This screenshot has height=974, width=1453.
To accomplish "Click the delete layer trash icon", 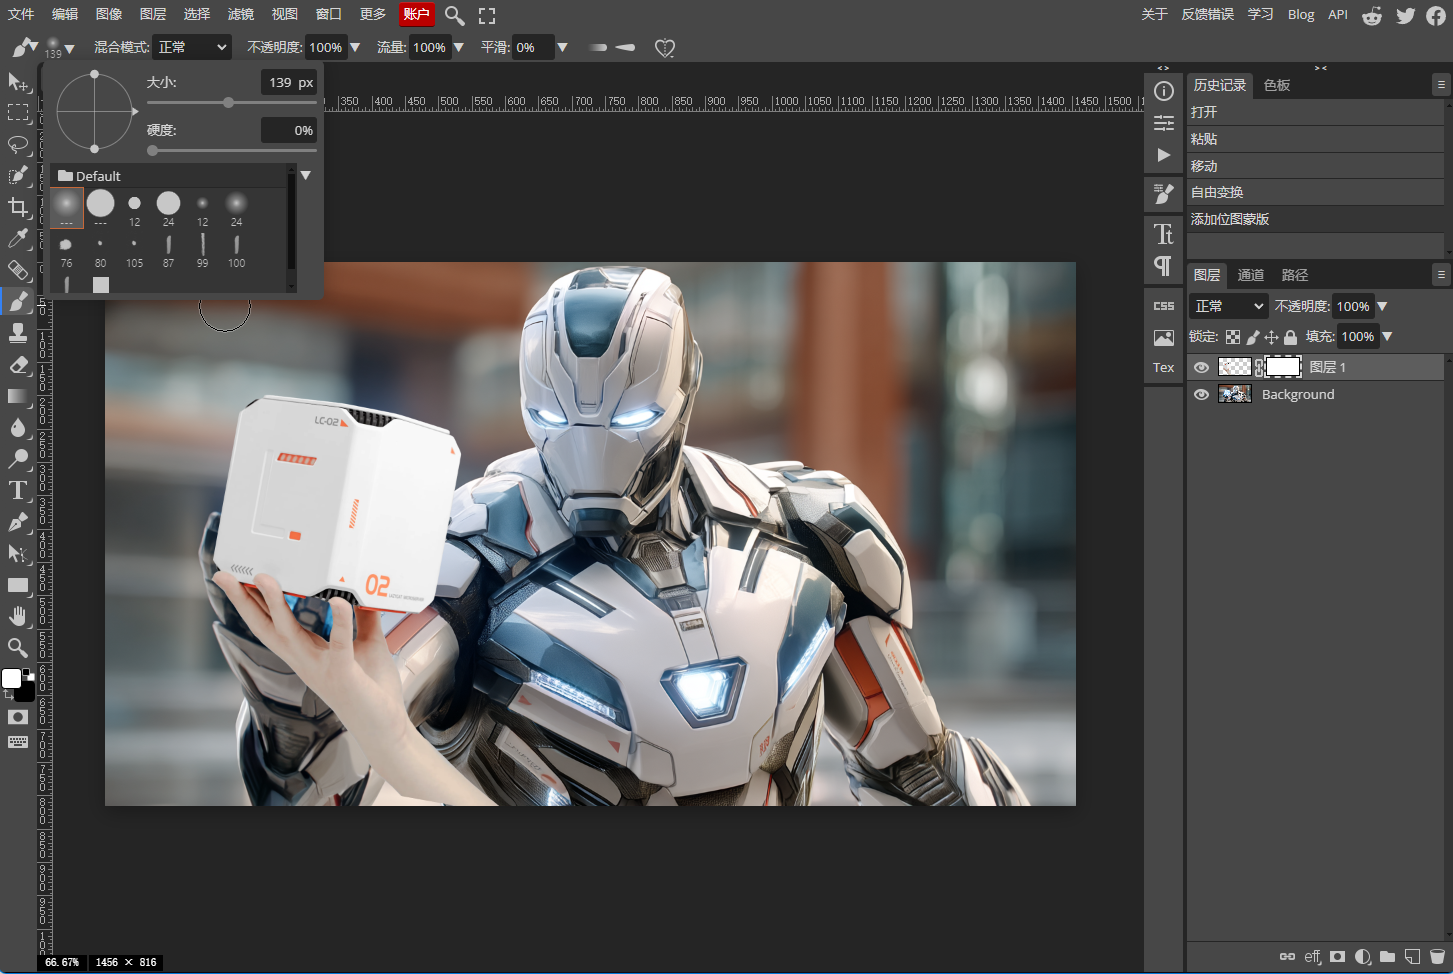I will (1437, 957).
